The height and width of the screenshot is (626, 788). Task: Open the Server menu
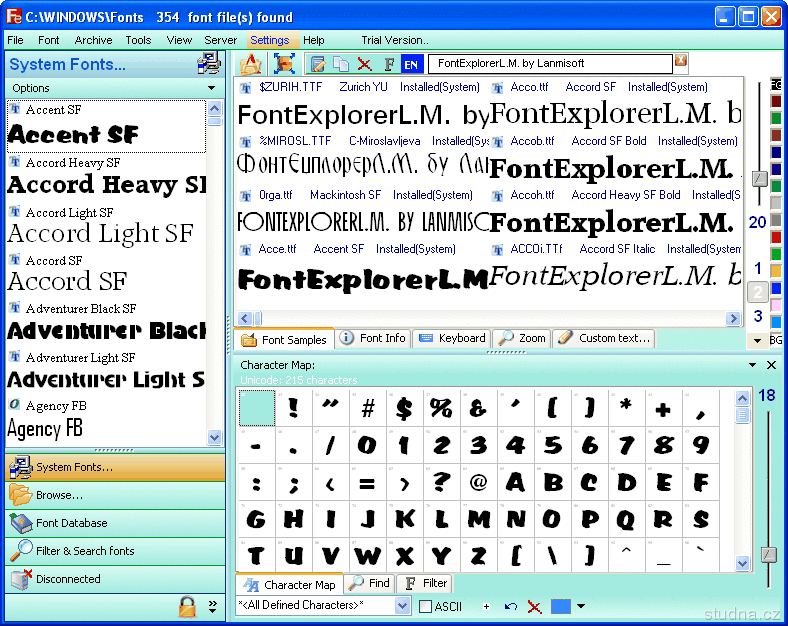pyautogui.click(x=220, y=40)
